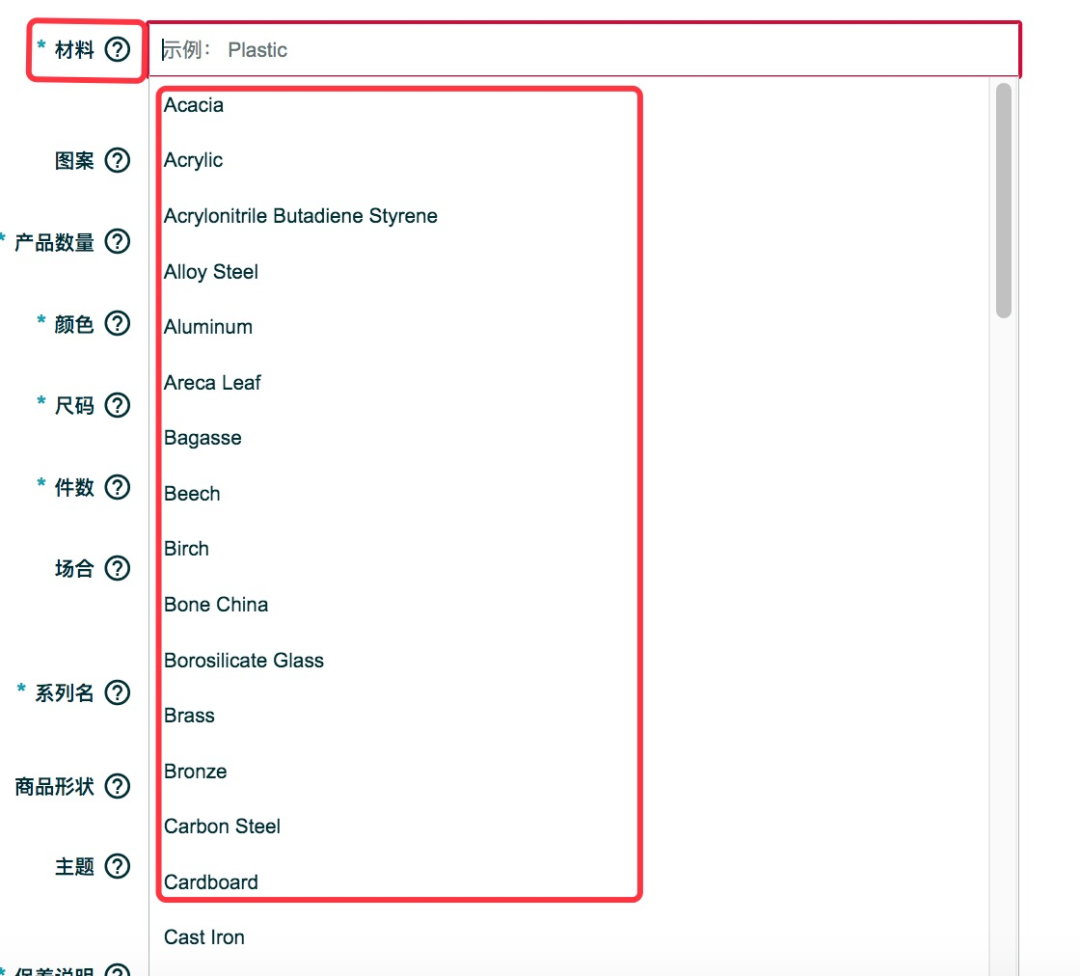Pick the Bagasse material entry
The height and width of the screenshot is (976, 1080).
click(202, 438)
